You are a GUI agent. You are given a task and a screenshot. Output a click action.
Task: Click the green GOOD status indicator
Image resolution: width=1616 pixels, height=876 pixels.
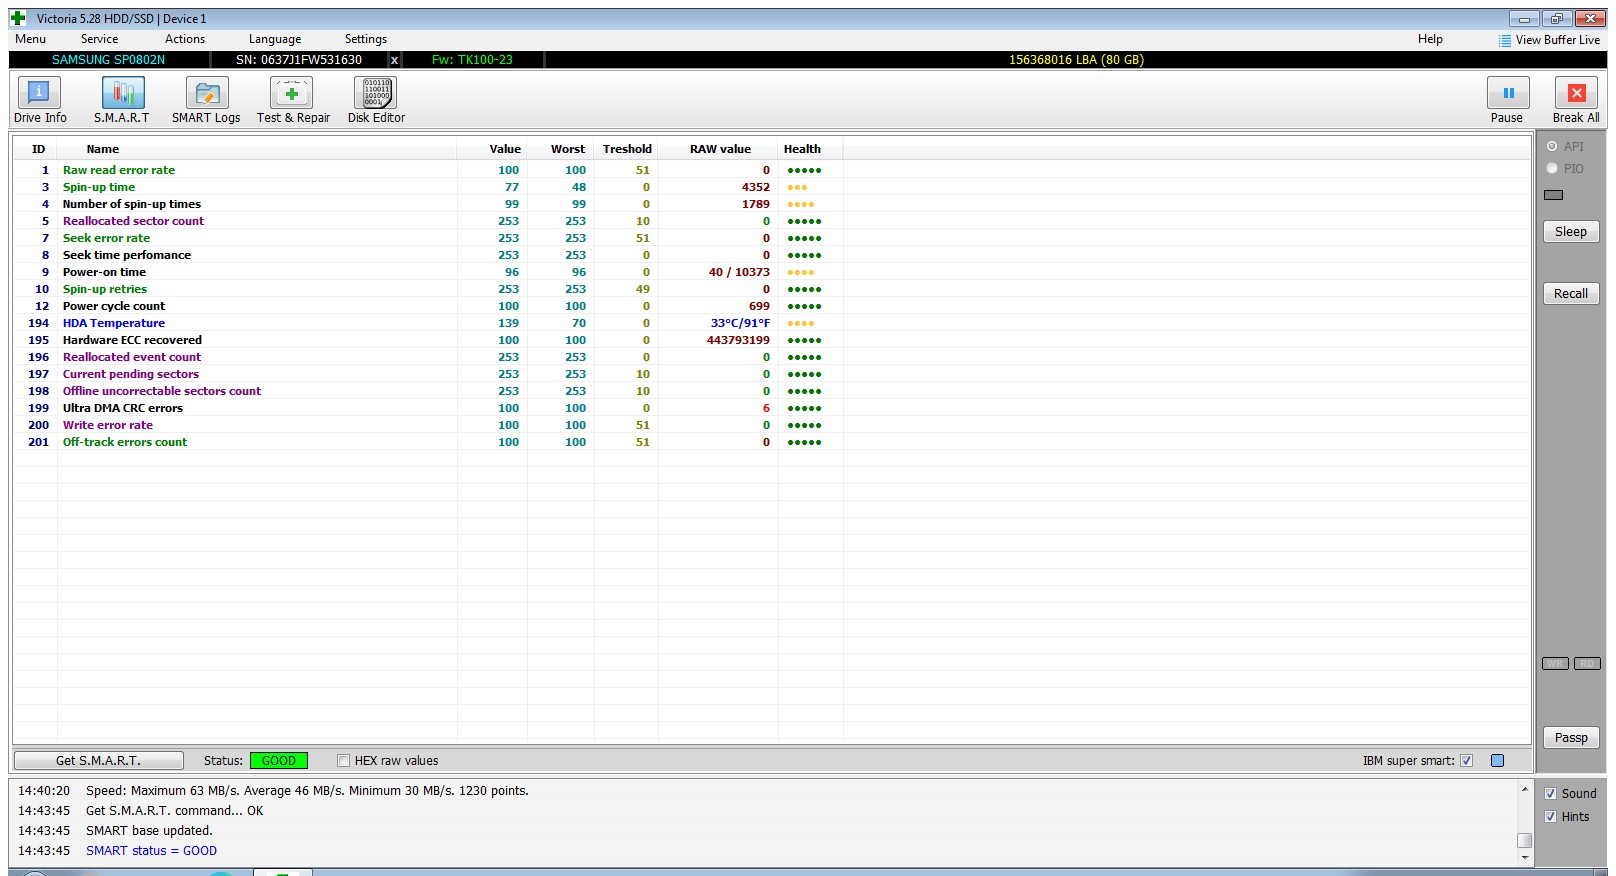tap(278, 761)
